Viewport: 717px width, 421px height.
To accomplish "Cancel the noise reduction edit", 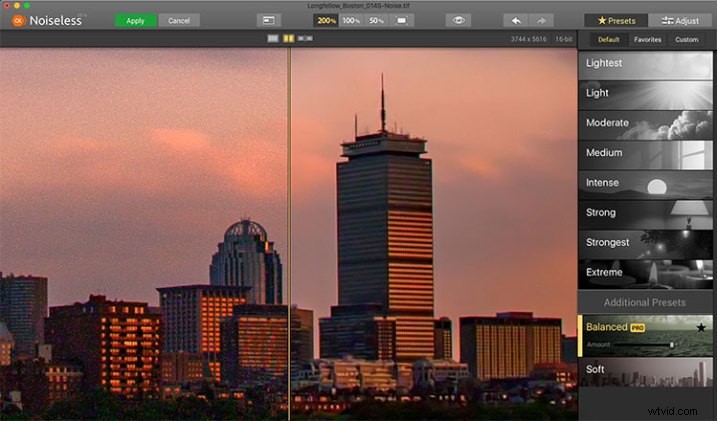I will point(179,21).
